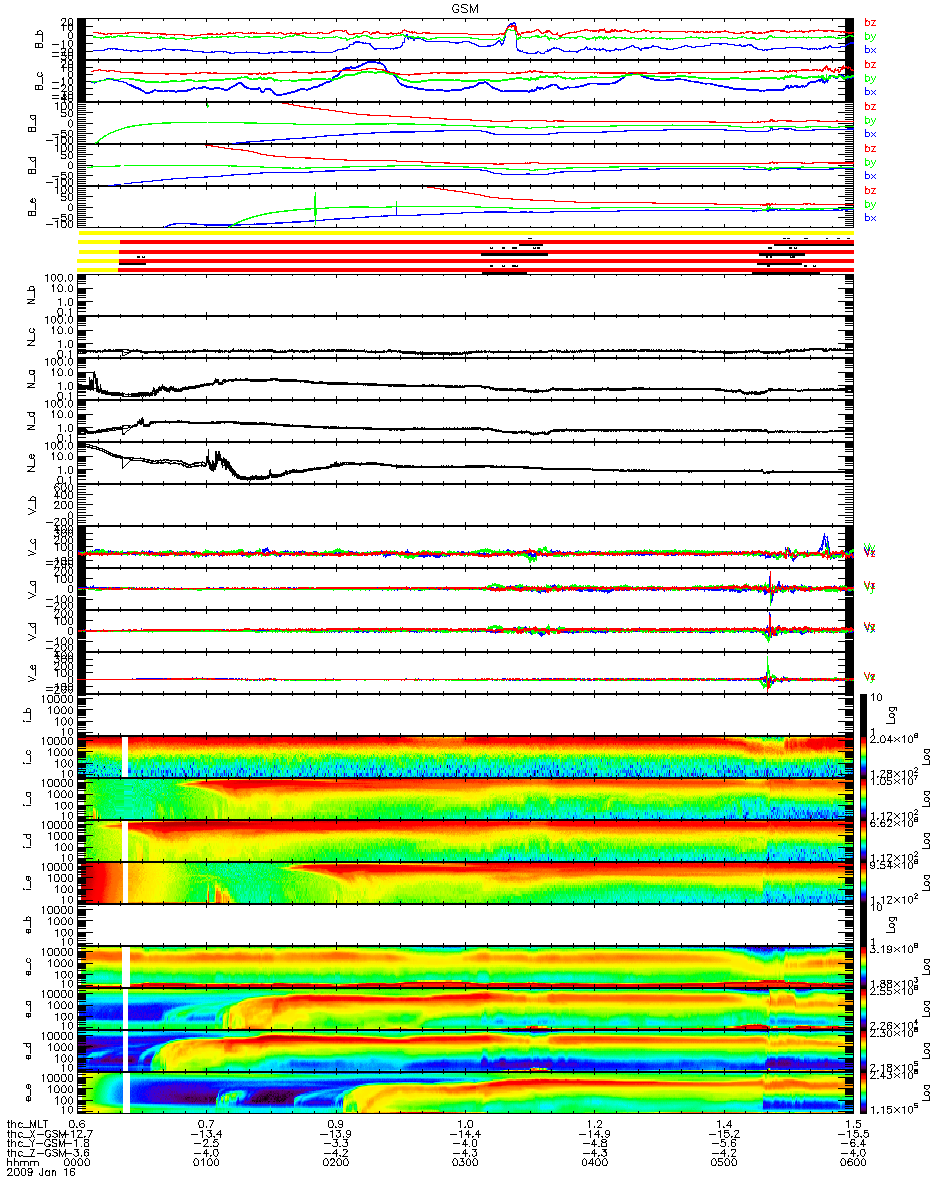
Task: Click the color scale bar of the e_c panel
Action: pos(865,967)
